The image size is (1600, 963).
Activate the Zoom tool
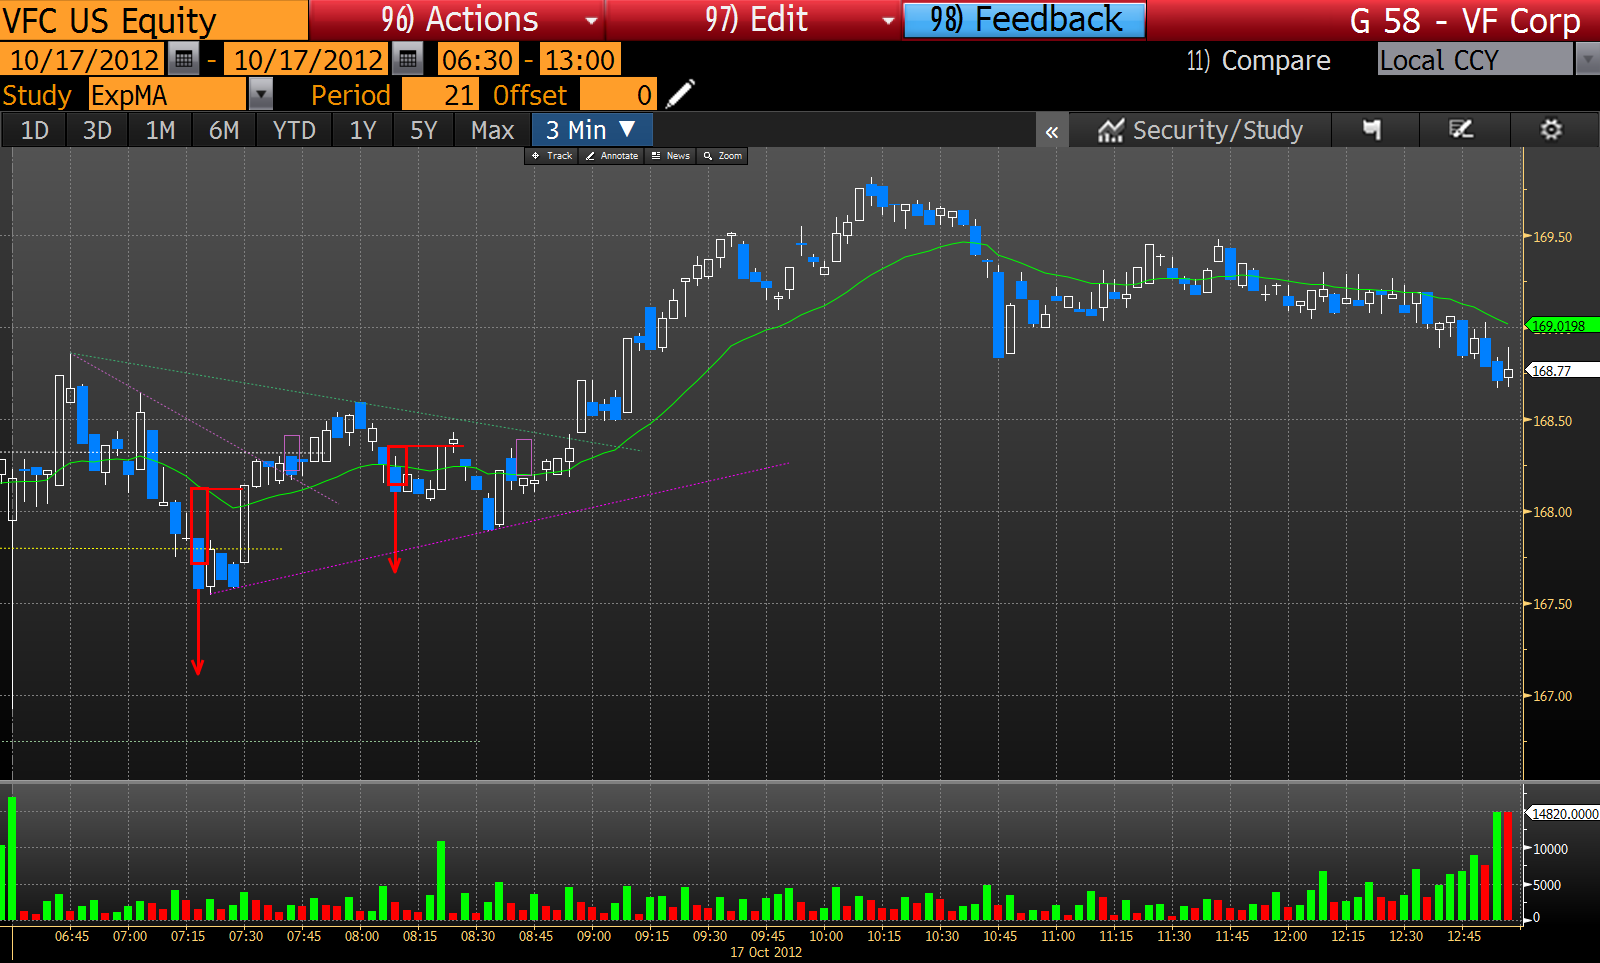[x=722, y=156]
